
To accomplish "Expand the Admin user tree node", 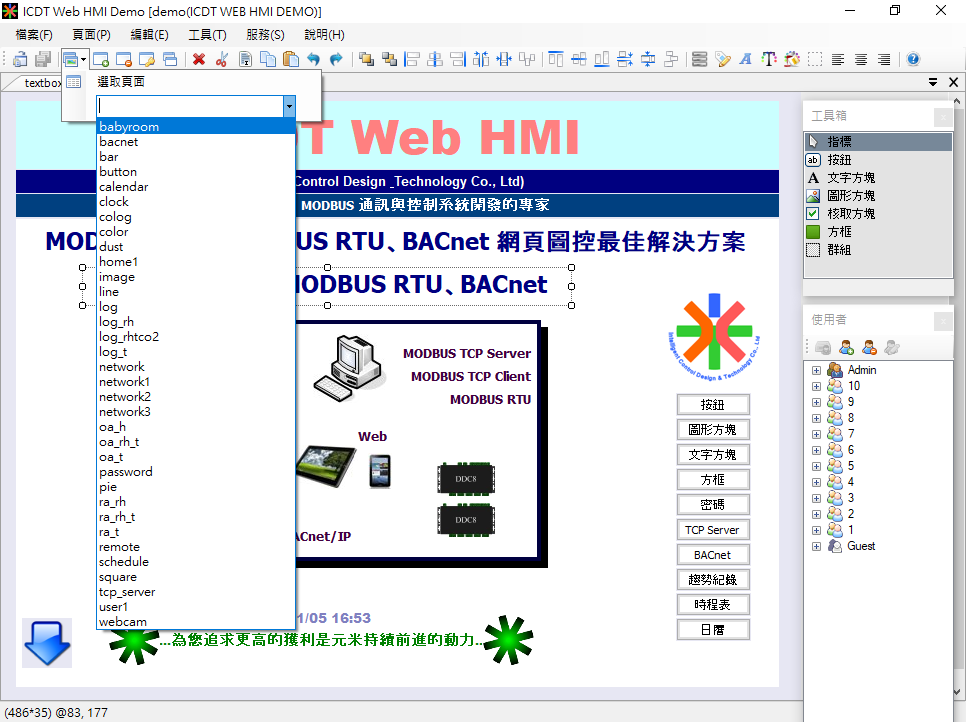I will (x=816, y=370).
